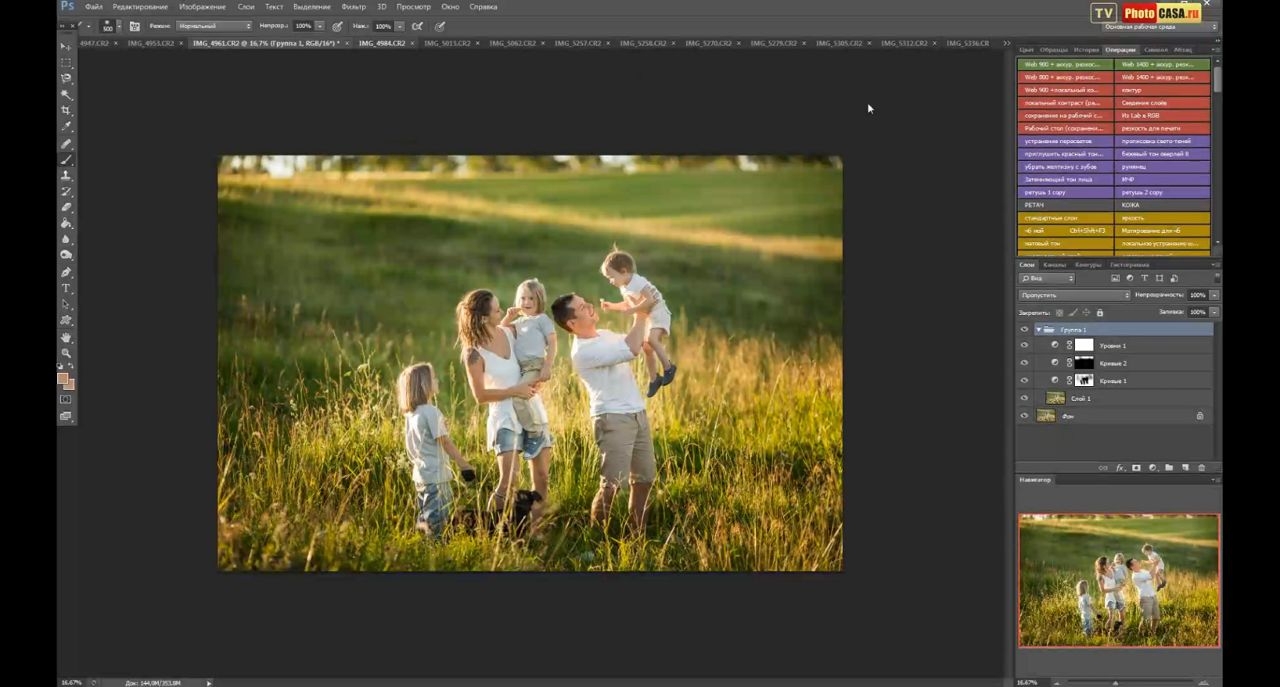Click the Delete layer trash icon
Screen dimensions: 1280x687
pyautogui.click(x=1201, y=468)
